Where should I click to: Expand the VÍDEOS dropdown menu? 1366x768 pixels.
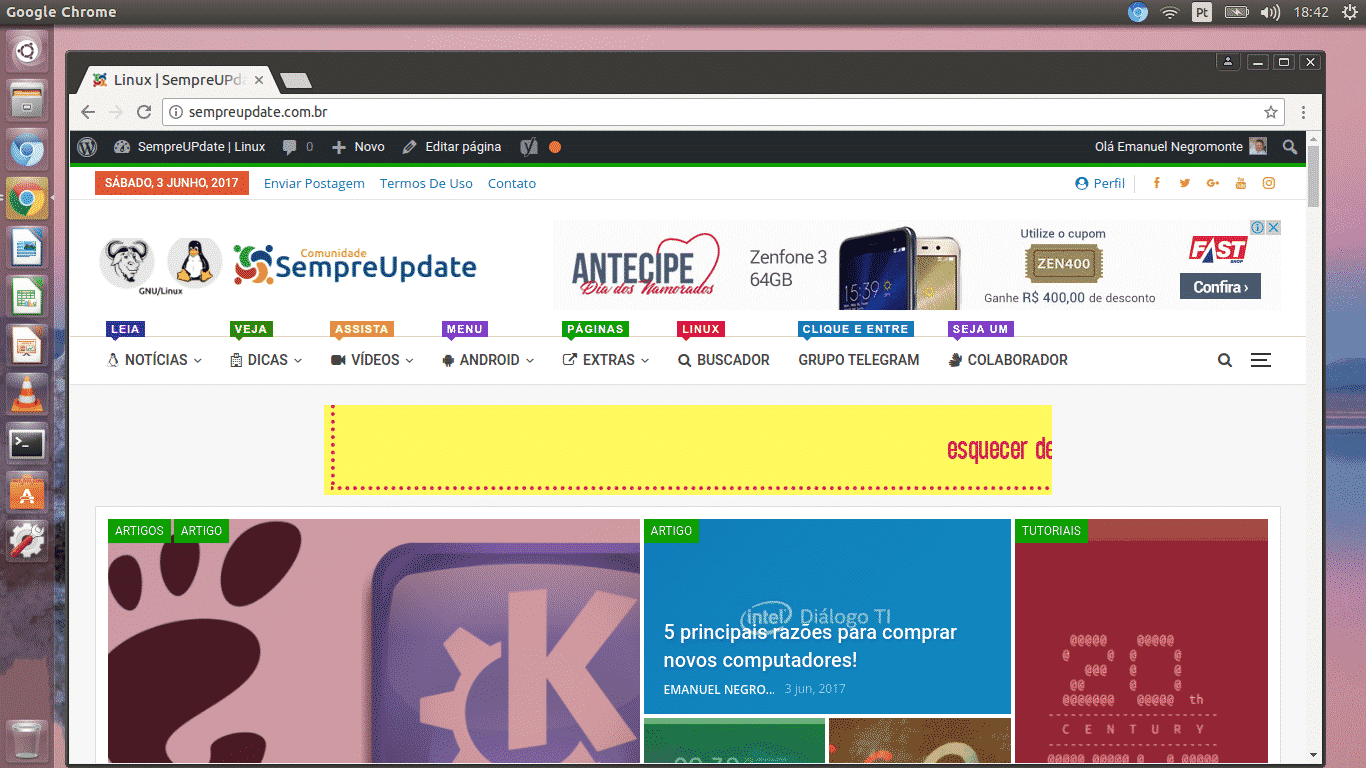click(x=372, y=360)
